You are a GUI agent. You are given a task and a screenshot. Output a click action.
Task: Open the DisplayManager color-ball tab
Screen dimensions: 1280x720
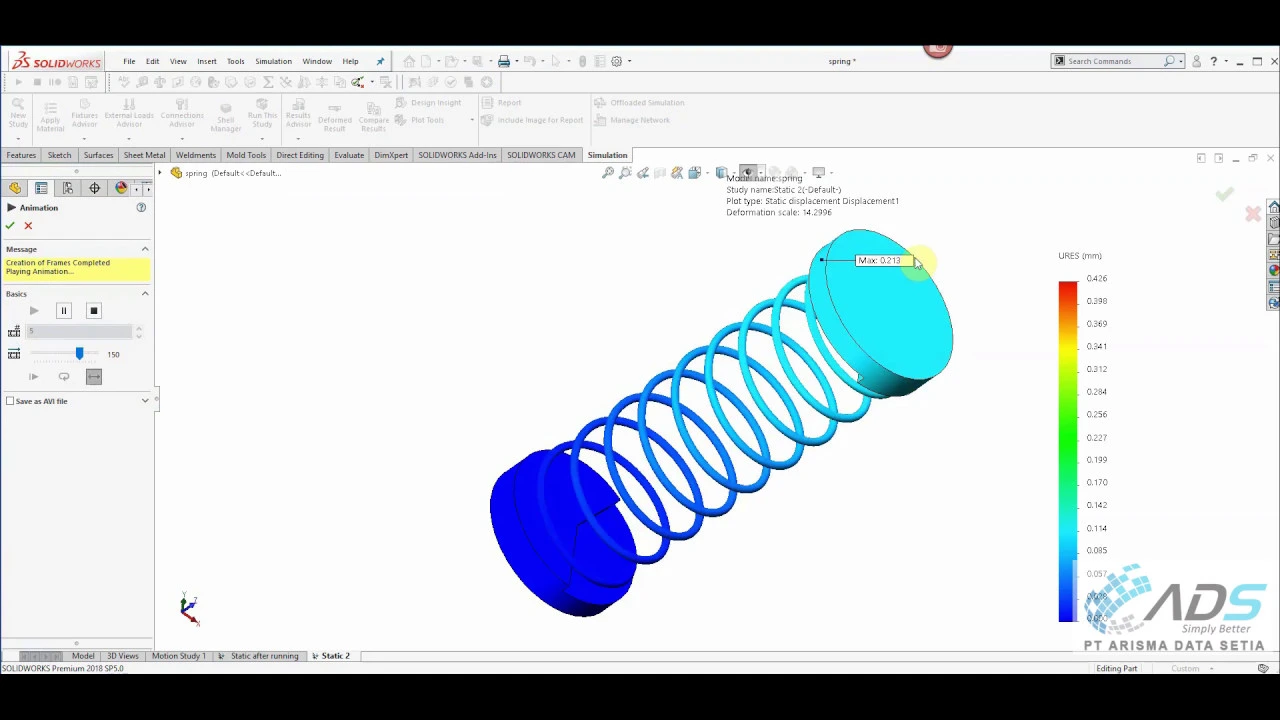click(121, 188)
